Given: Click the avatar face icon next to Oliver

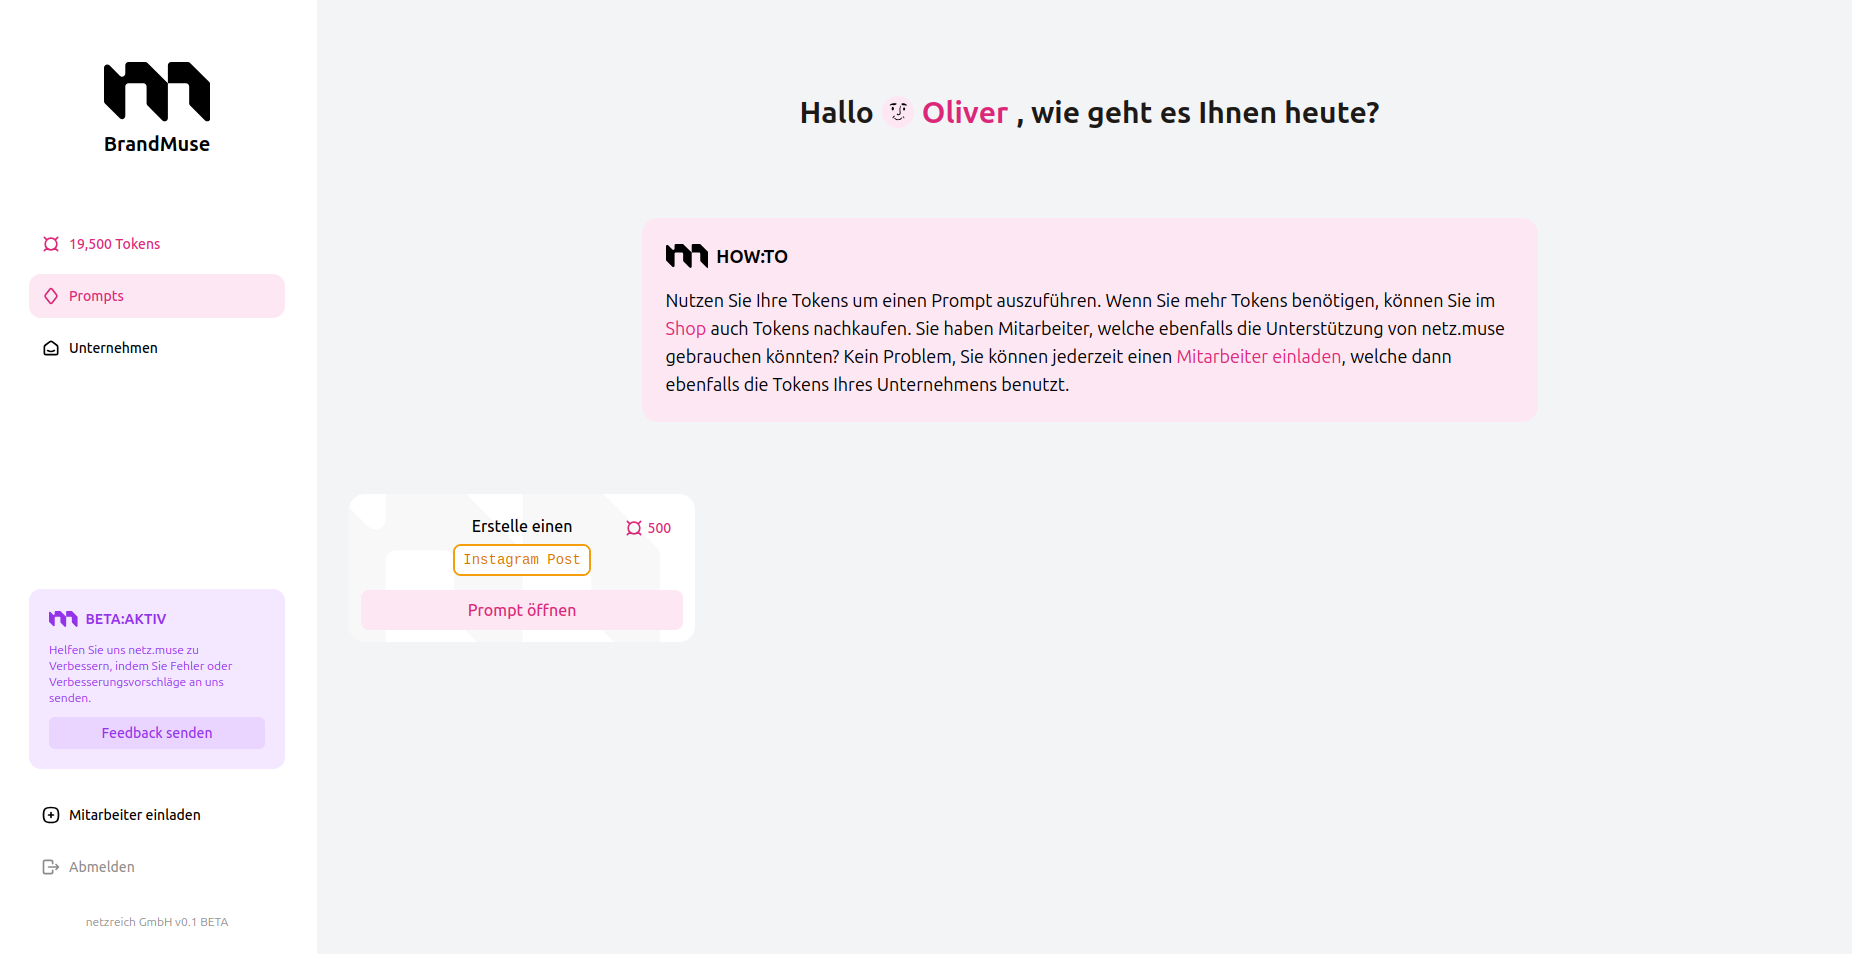Looking at the screenshot, I should (x=898, y=112).
